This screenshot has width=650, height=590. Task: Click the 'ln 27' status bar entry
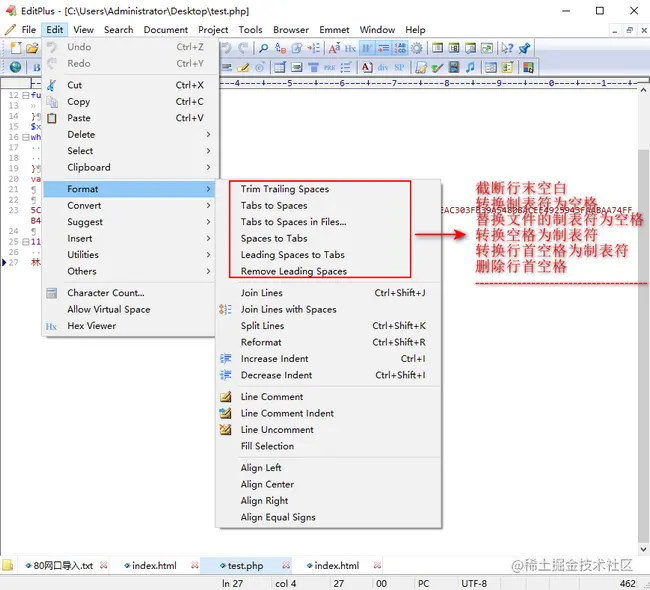click(x=232, y=583)
